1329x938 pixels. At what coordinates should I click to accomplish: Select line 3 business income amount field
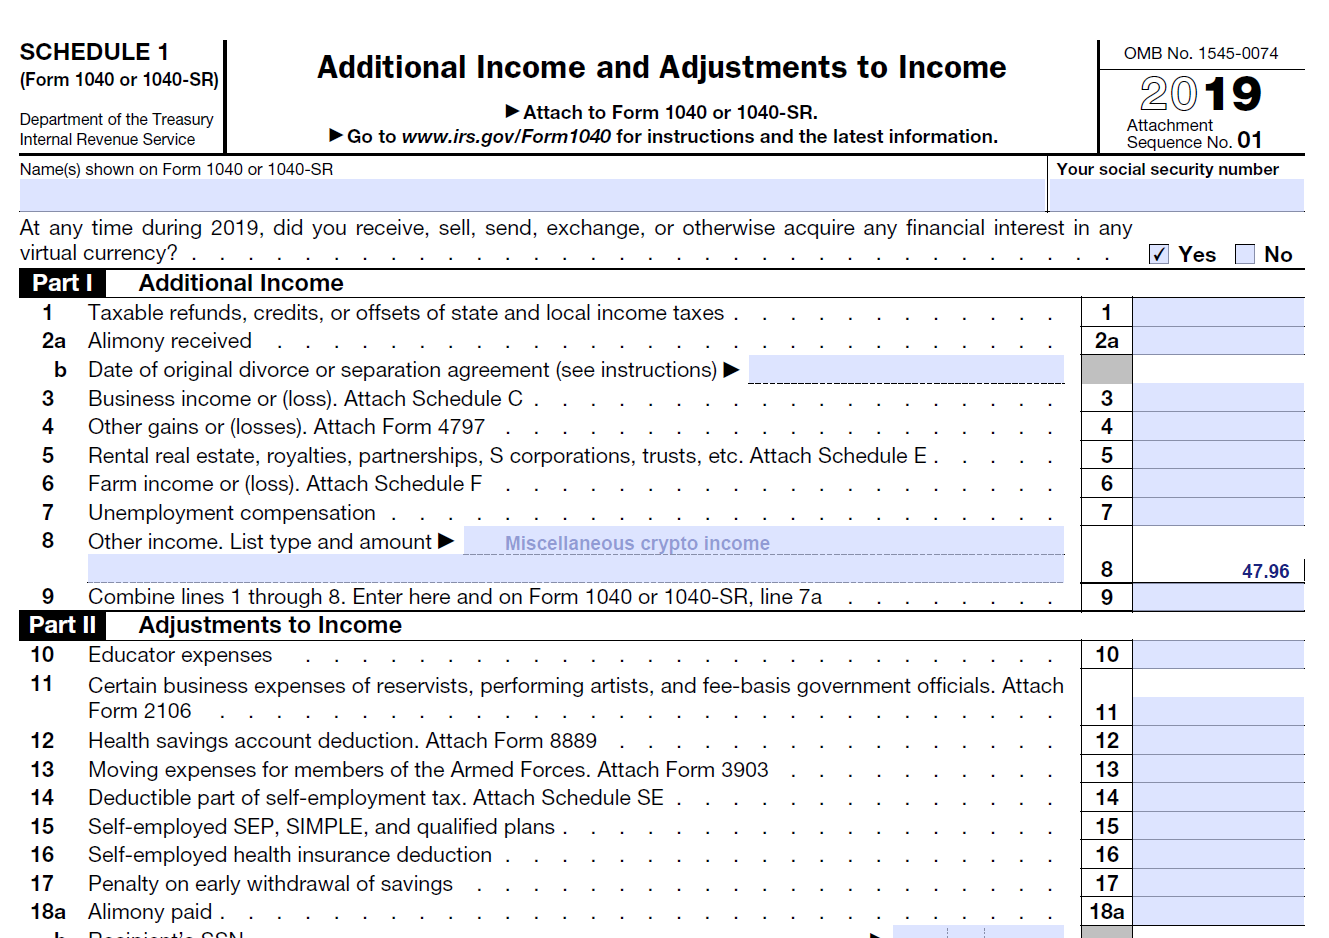1218,398
